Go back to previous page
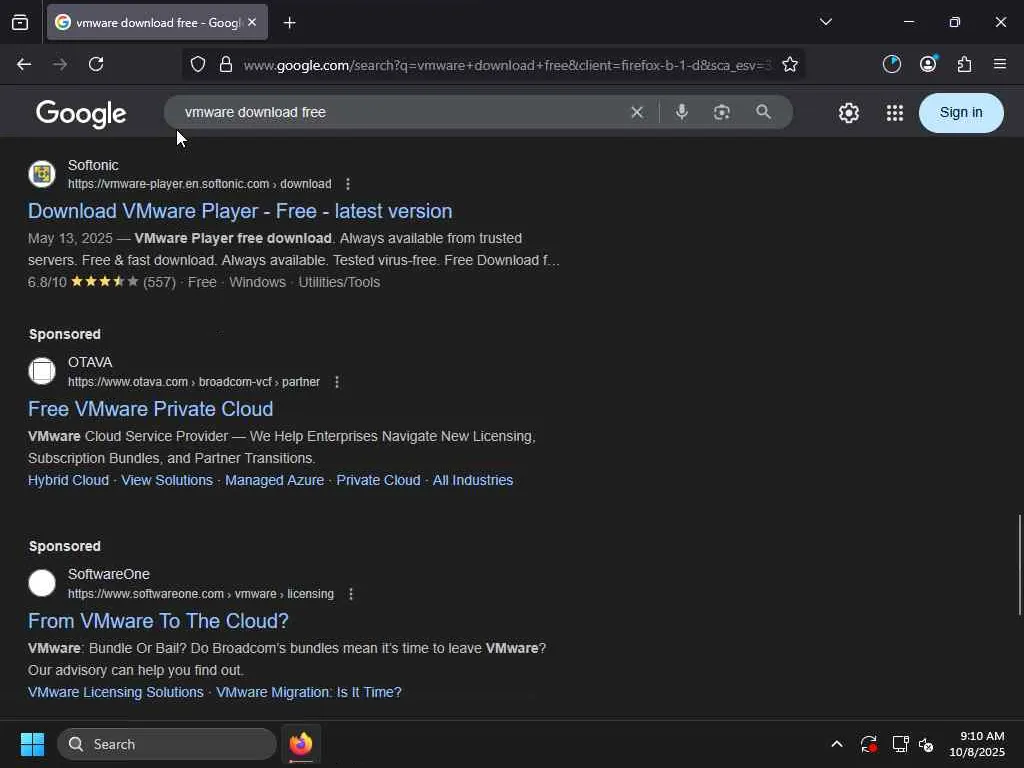 click(24, 64)
